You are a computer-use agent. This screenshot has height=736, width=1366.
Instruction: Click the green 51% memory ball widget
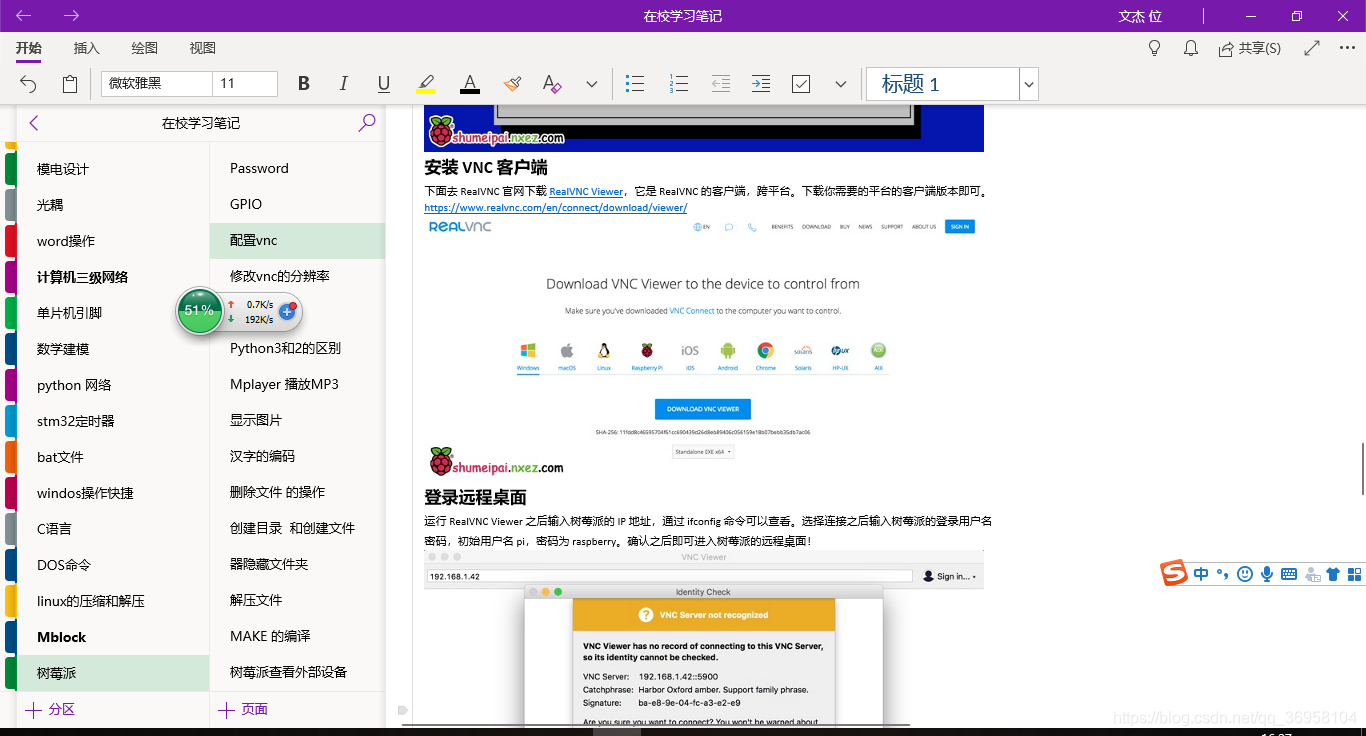[200, 311]
